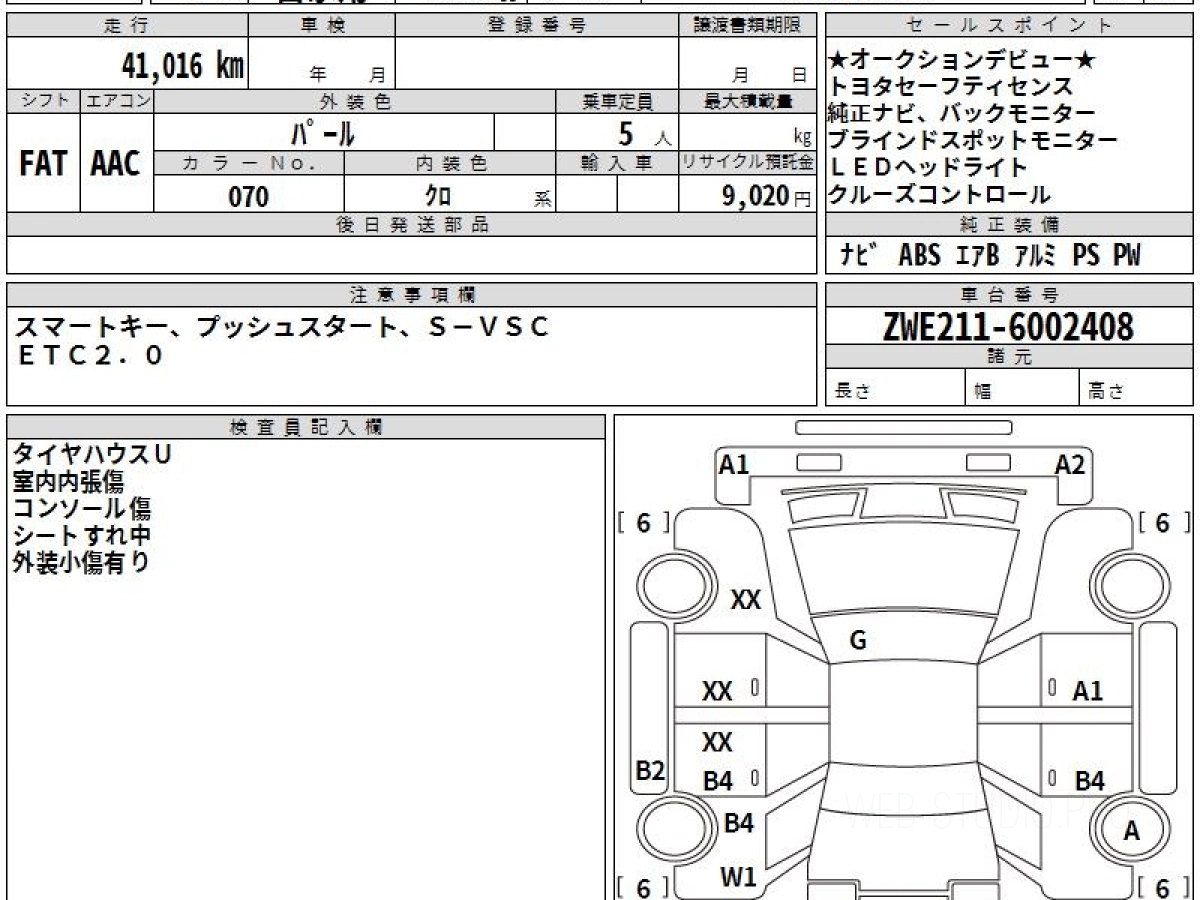Select the W1 mark on the diagram

pos(738,877)
